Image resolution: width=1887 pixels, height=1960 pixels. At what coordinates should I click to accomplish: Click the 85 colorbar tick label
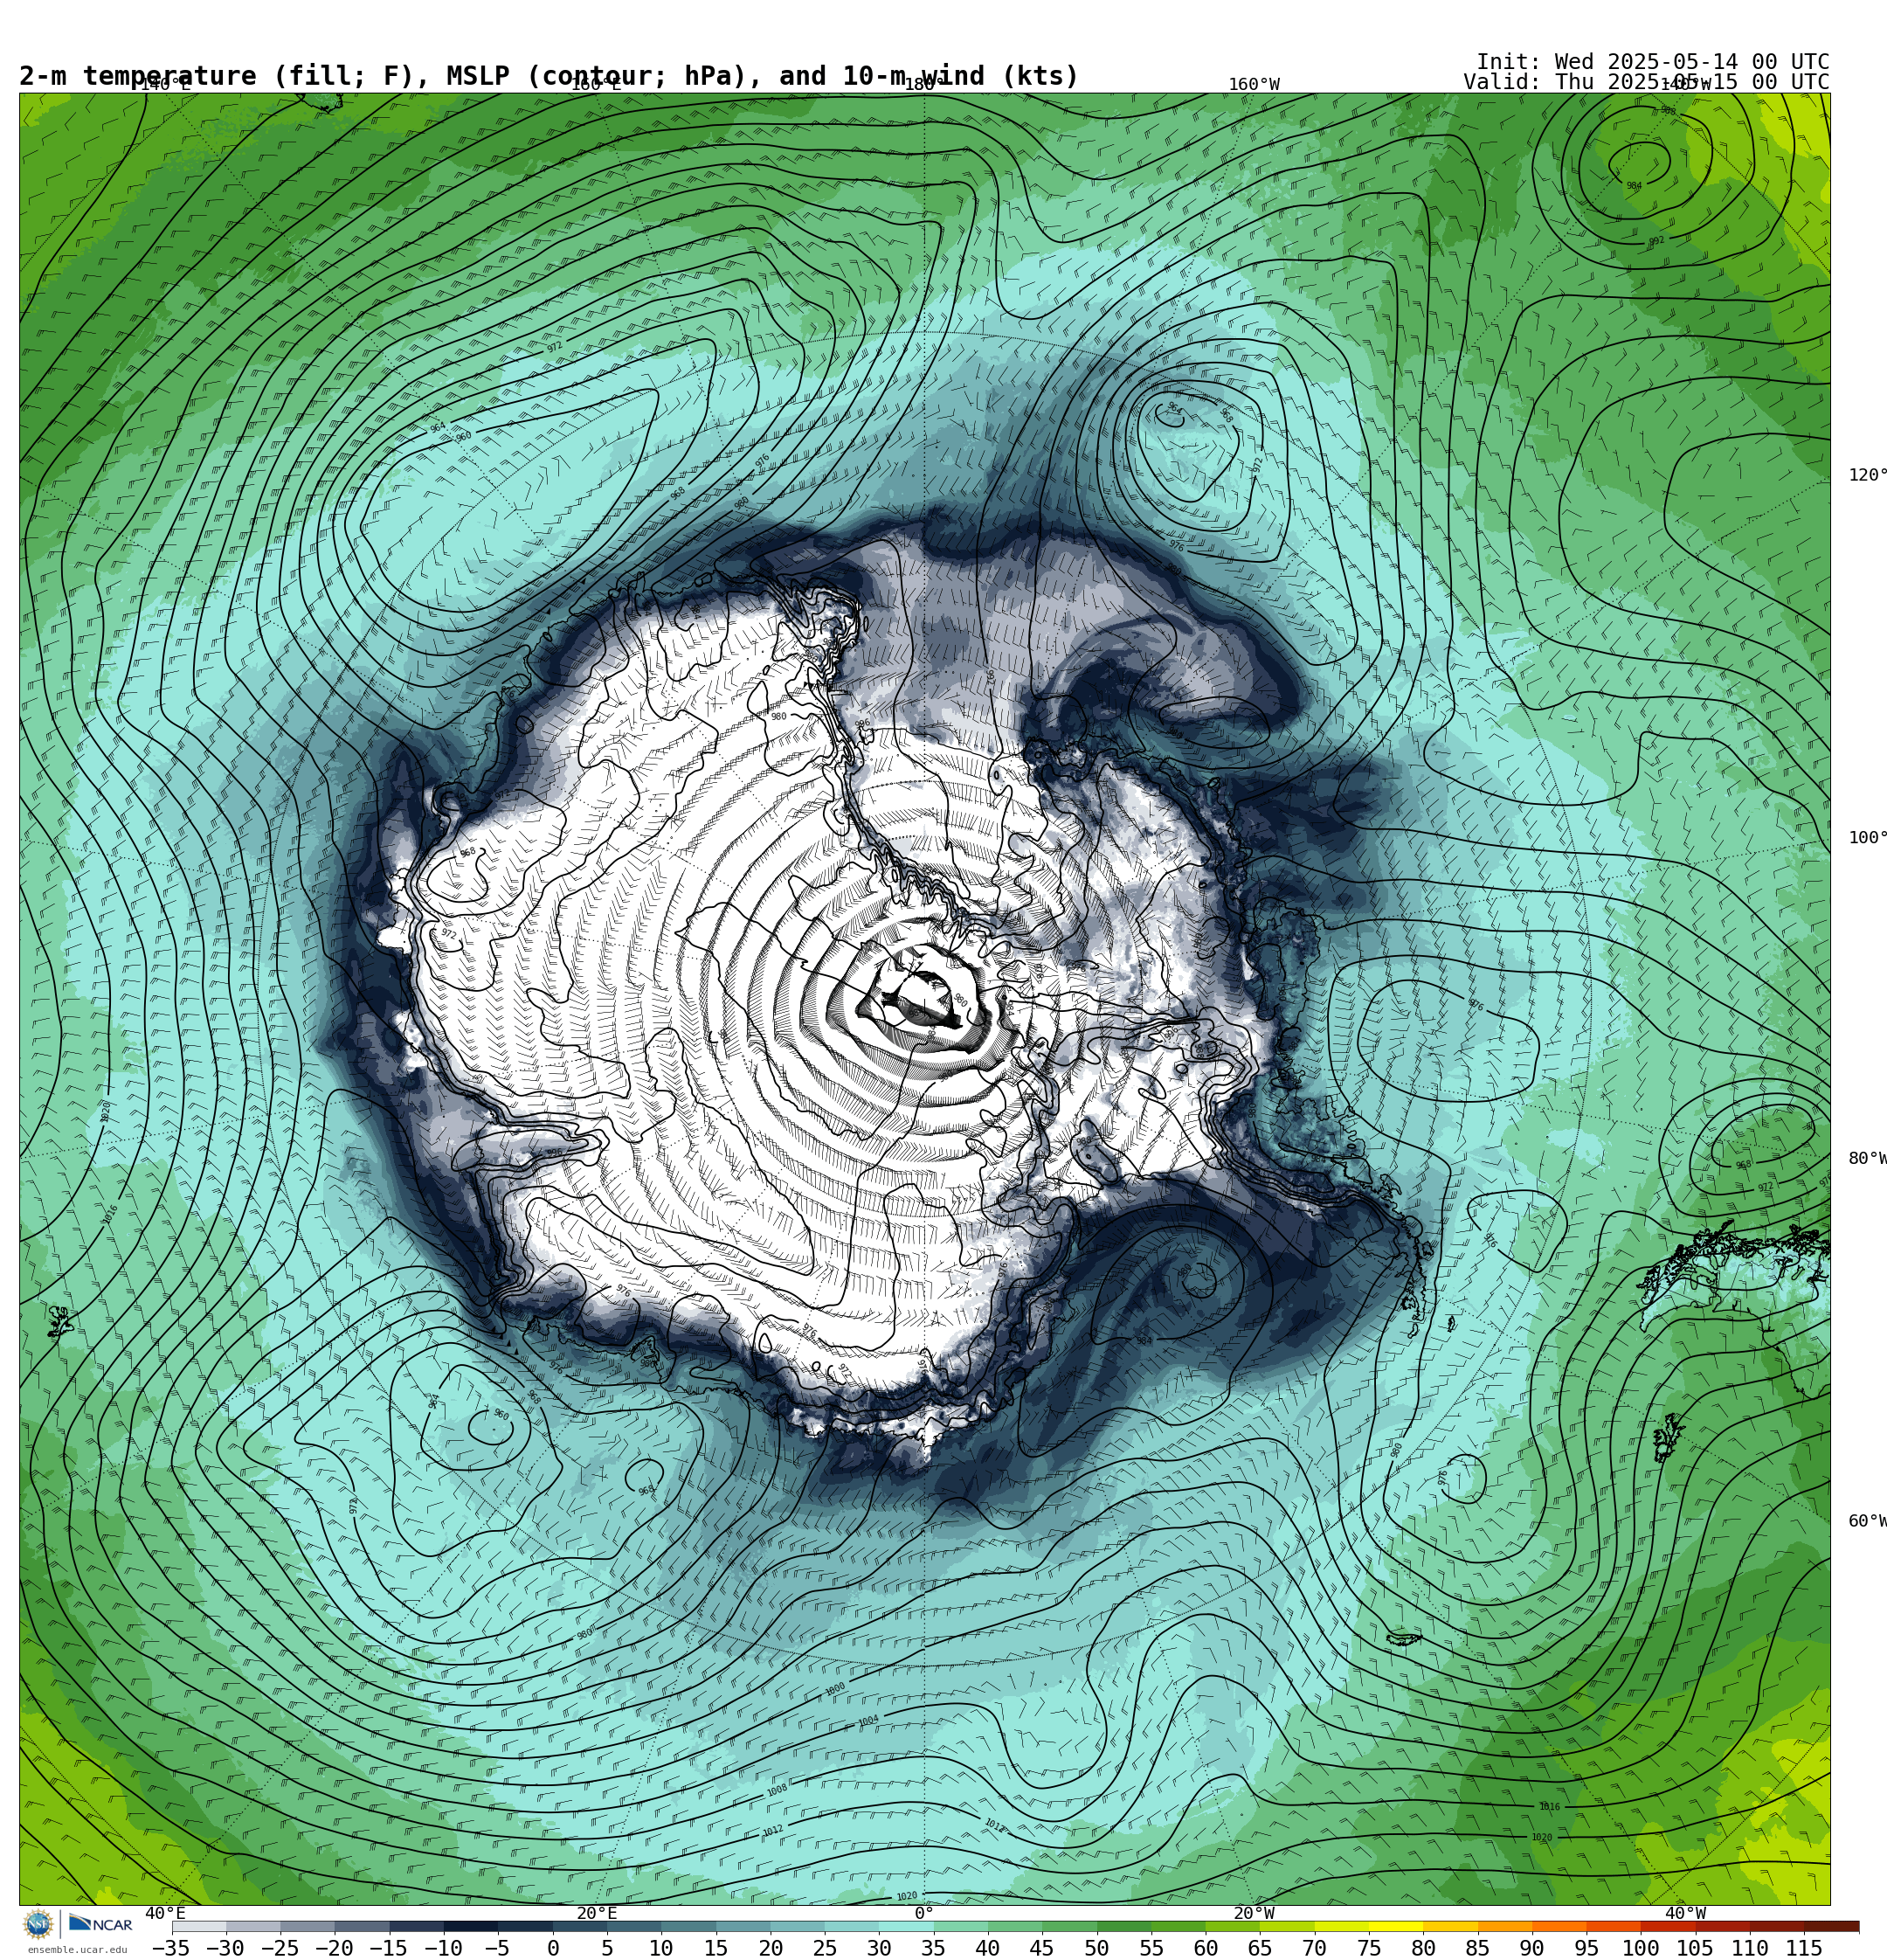click(1477, 1948)
